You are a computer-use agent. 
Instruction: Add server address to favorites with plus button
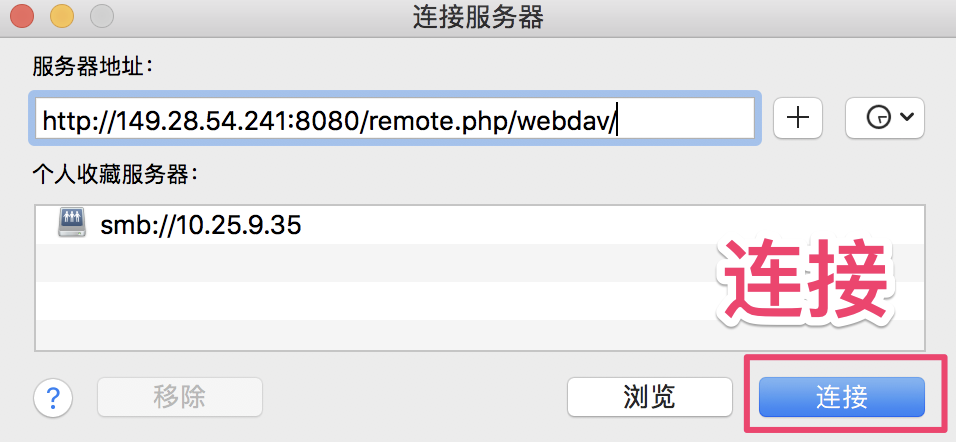797,118
